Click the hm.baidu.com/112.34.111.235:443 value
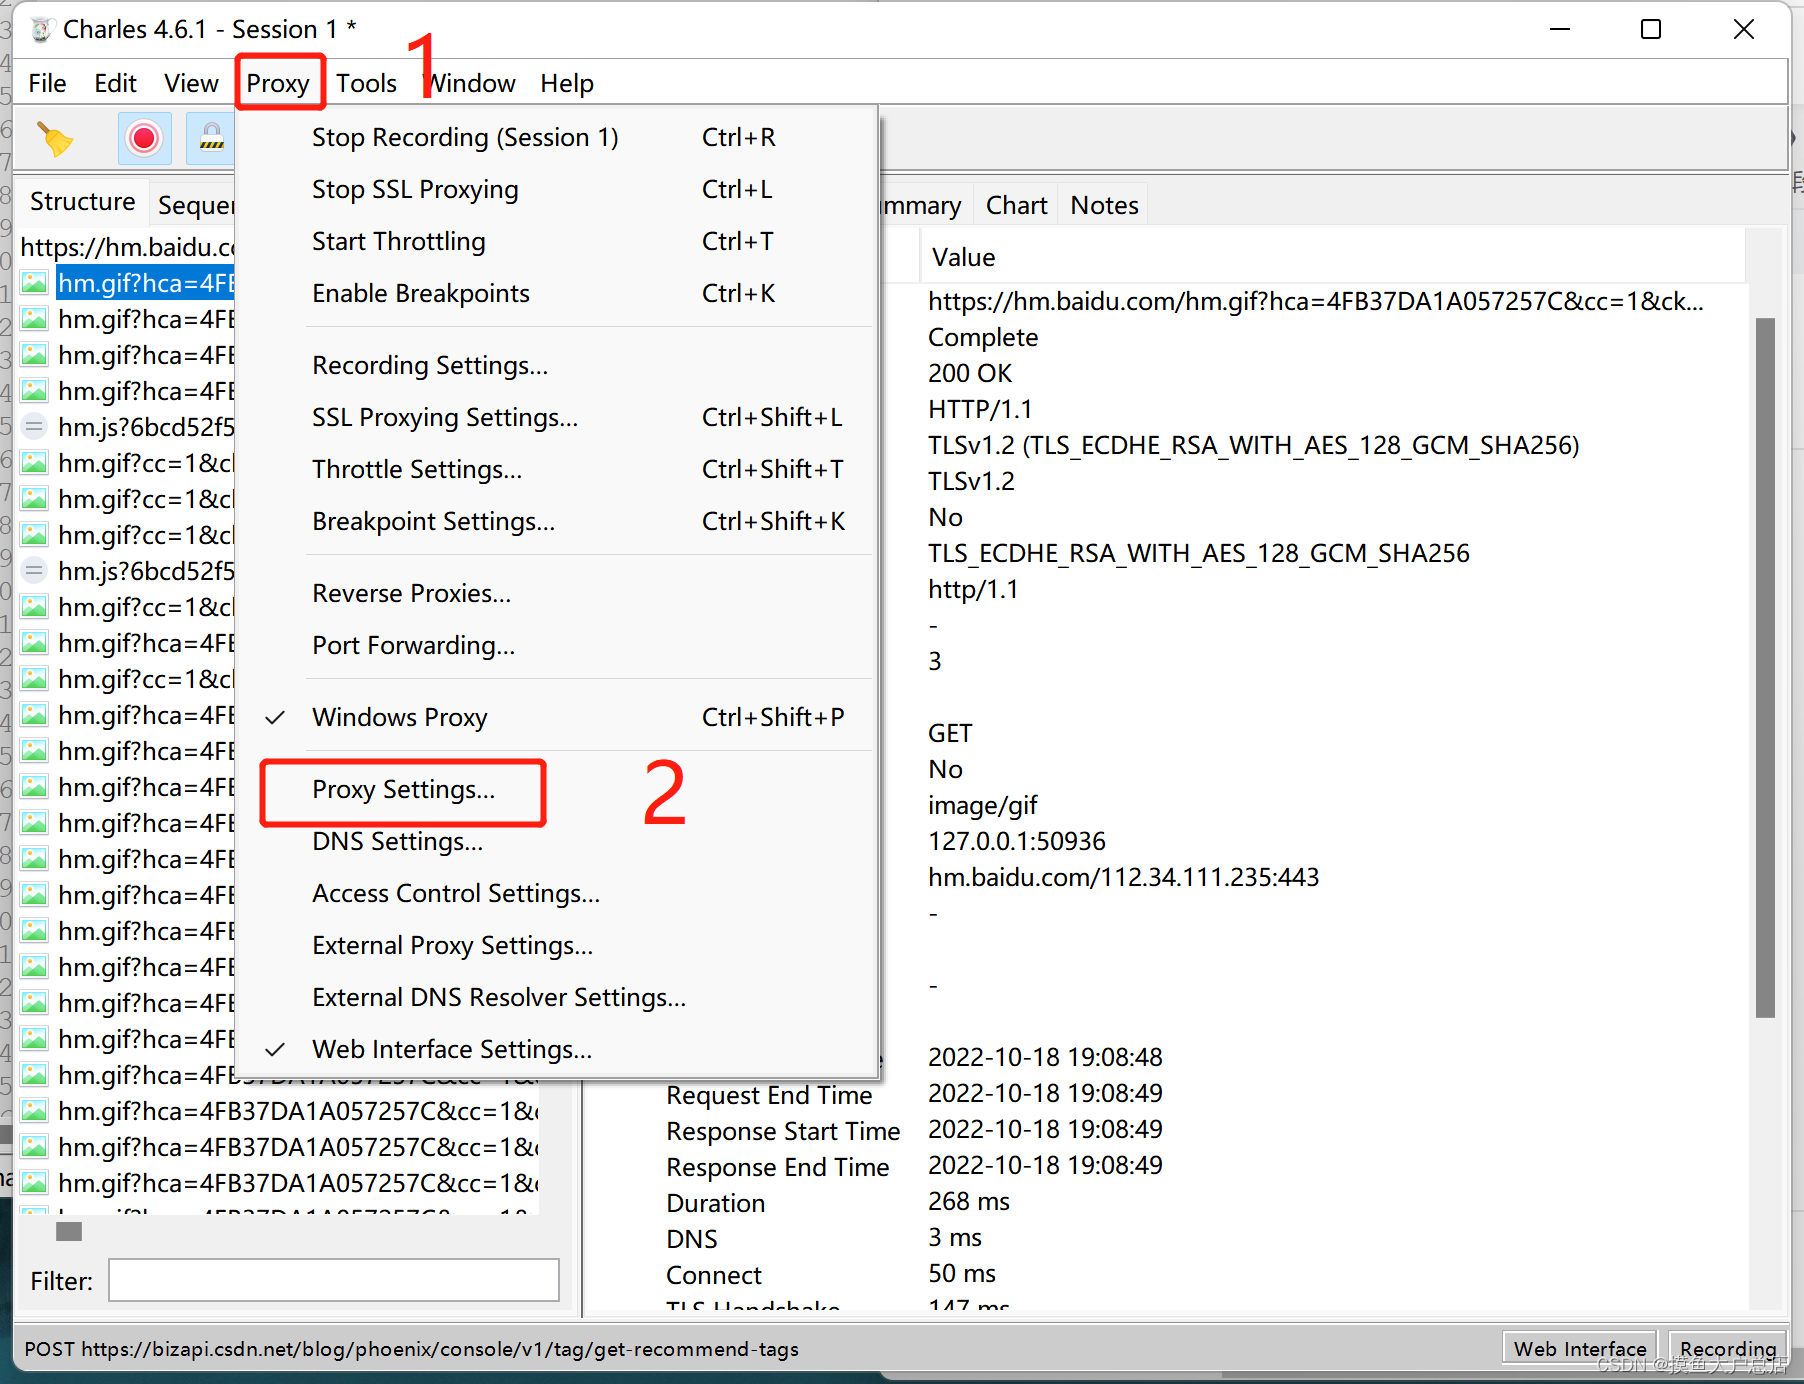 click(x=1124, y=877)
